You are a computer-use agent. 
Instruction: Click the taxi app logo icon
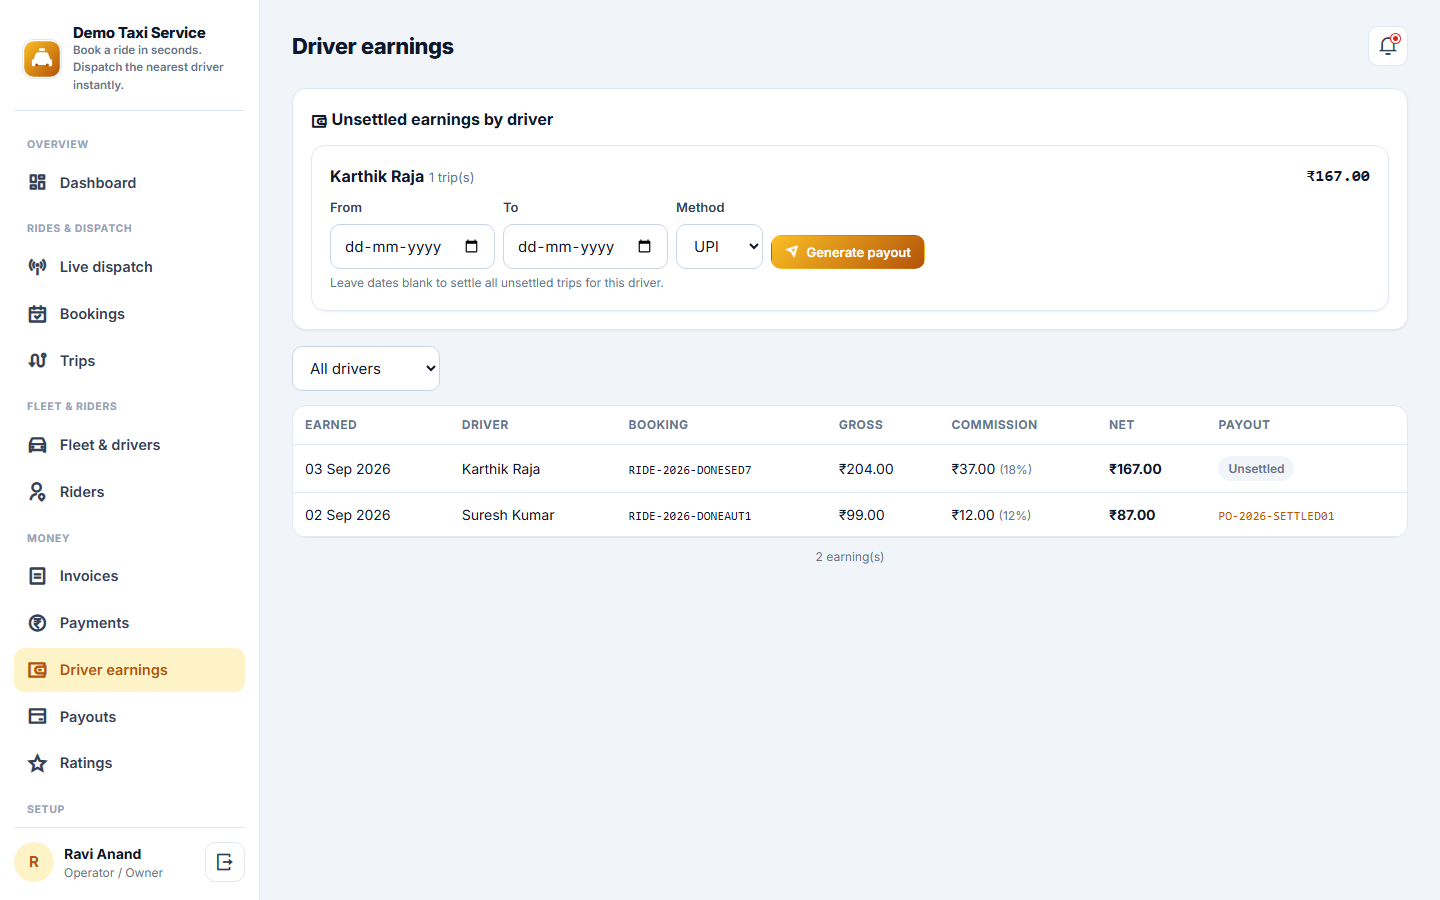coord(42,59)
